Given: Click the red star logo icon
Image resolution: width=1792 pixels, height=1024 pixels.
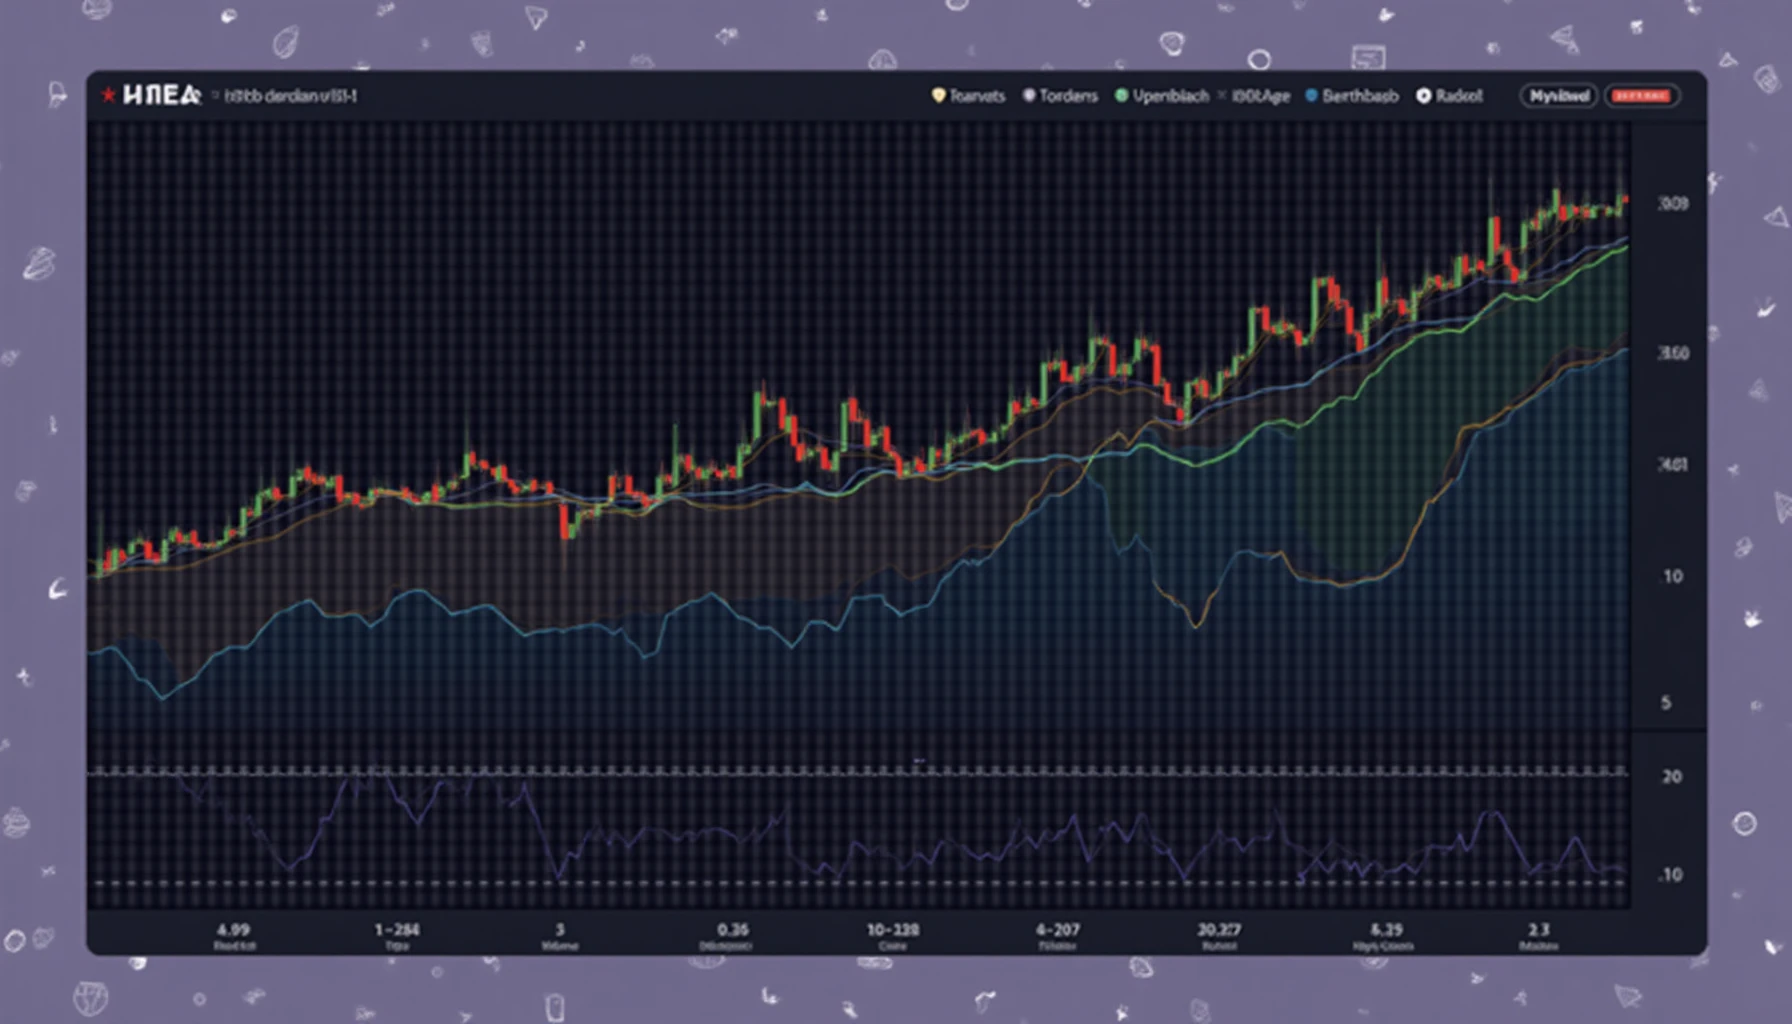Looking at the screenshot, I should 108,95.
